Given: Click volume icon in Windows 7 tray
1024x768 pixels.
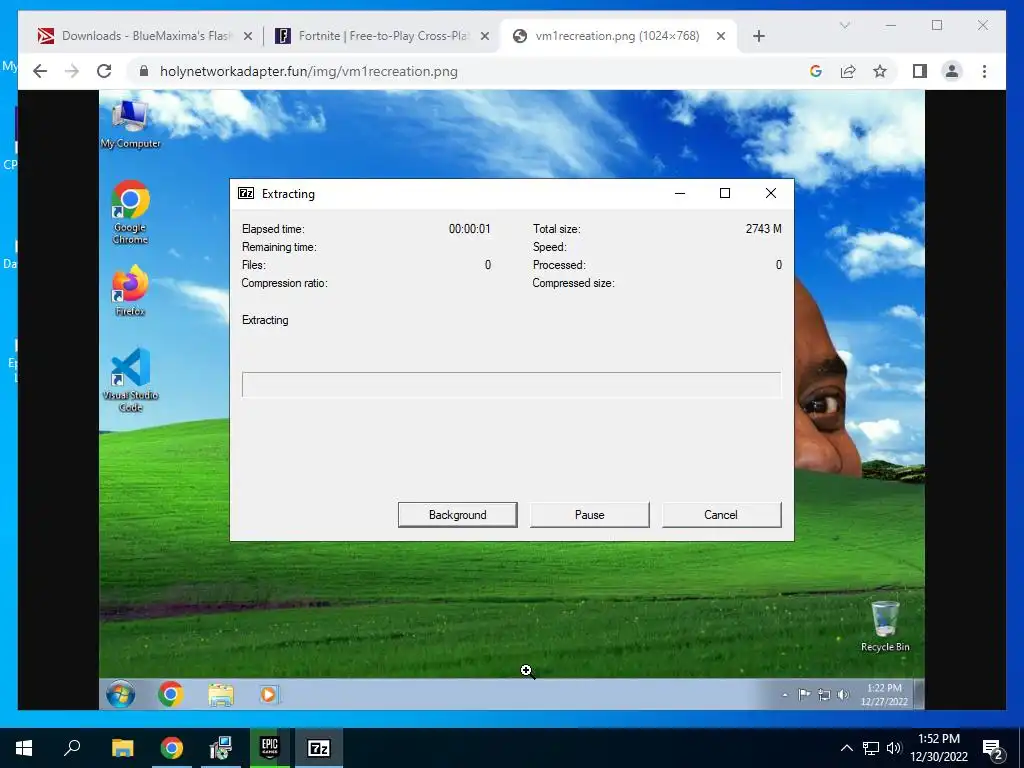Looking at the screenshot, I should (x=843, y=695).
